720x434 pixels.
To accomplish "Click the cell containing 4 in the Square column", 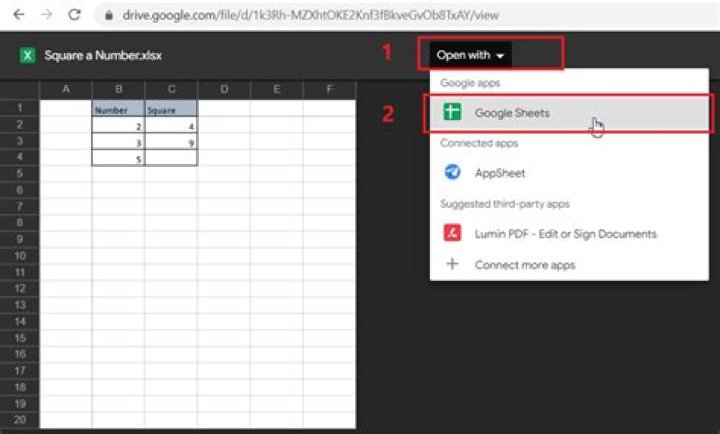I will click(x=171, y=125).
